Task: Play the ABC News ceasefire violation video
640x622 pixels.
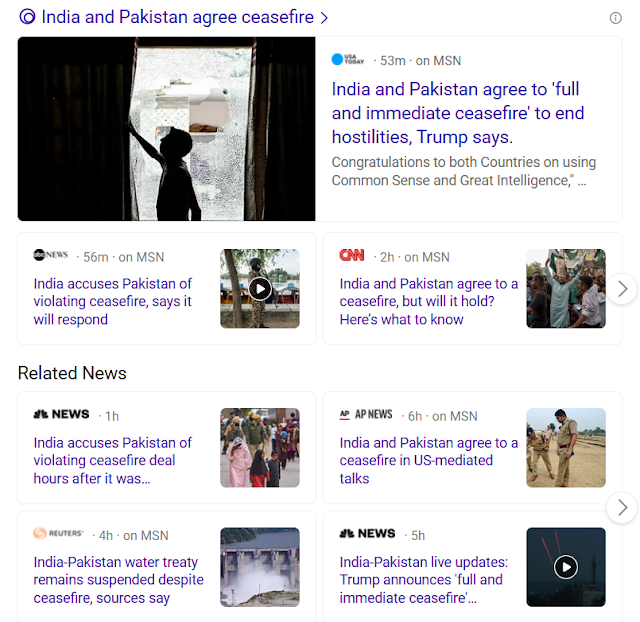Action: [x=260, y=289]
